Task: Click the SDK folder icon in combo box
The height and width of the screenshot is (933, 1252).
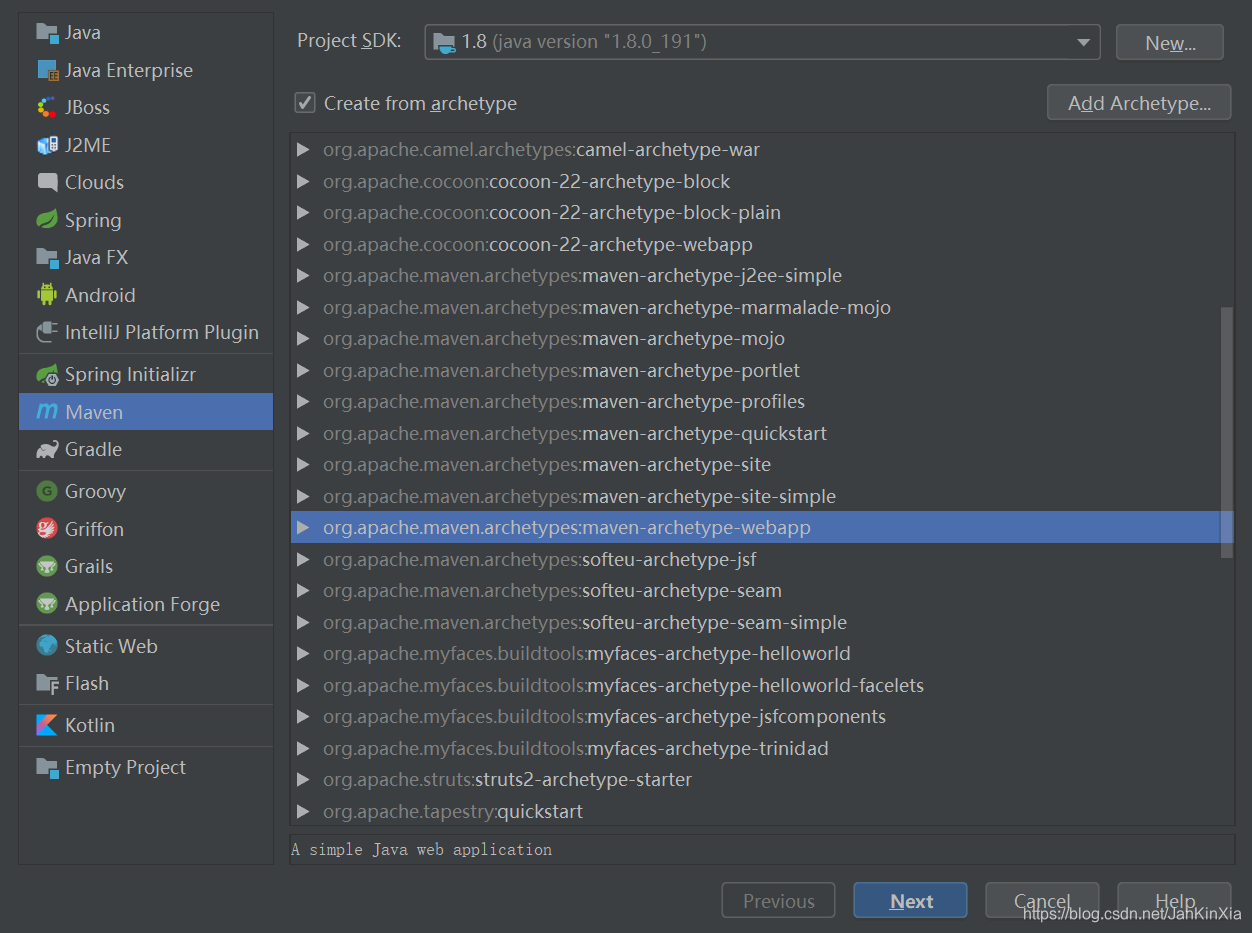Action: [x=444, y=41]
